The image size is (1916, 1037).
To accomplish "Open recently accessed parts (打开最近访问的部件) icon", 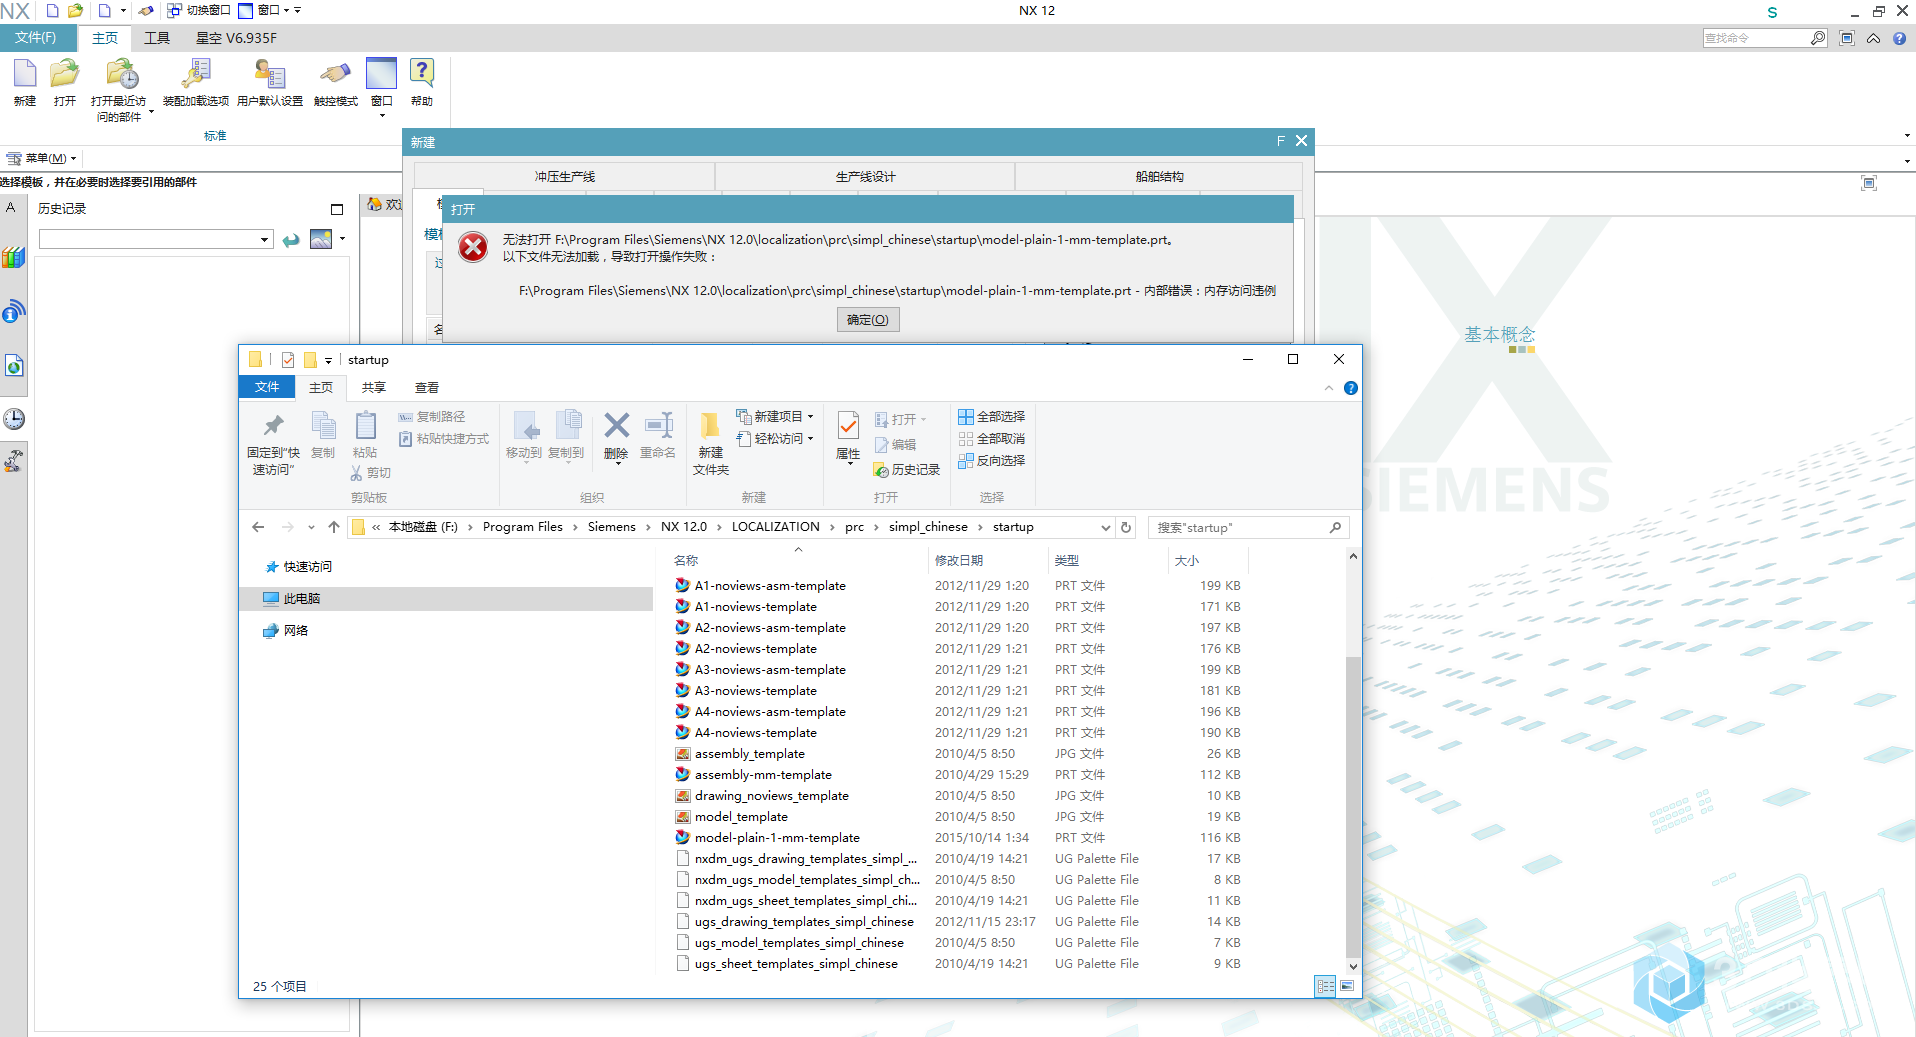I will click(122, 74).
